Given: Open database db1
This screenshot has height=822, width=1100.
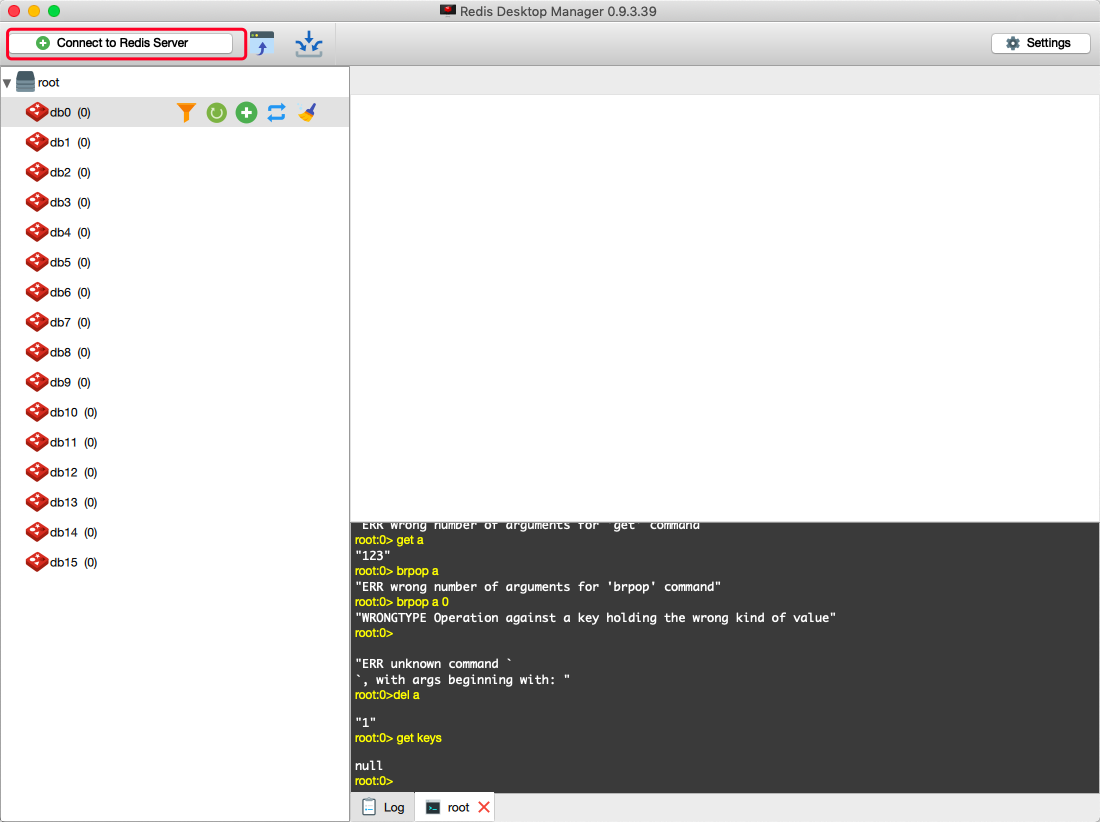Looking at the screenshot, I should (x=60, y=143).
